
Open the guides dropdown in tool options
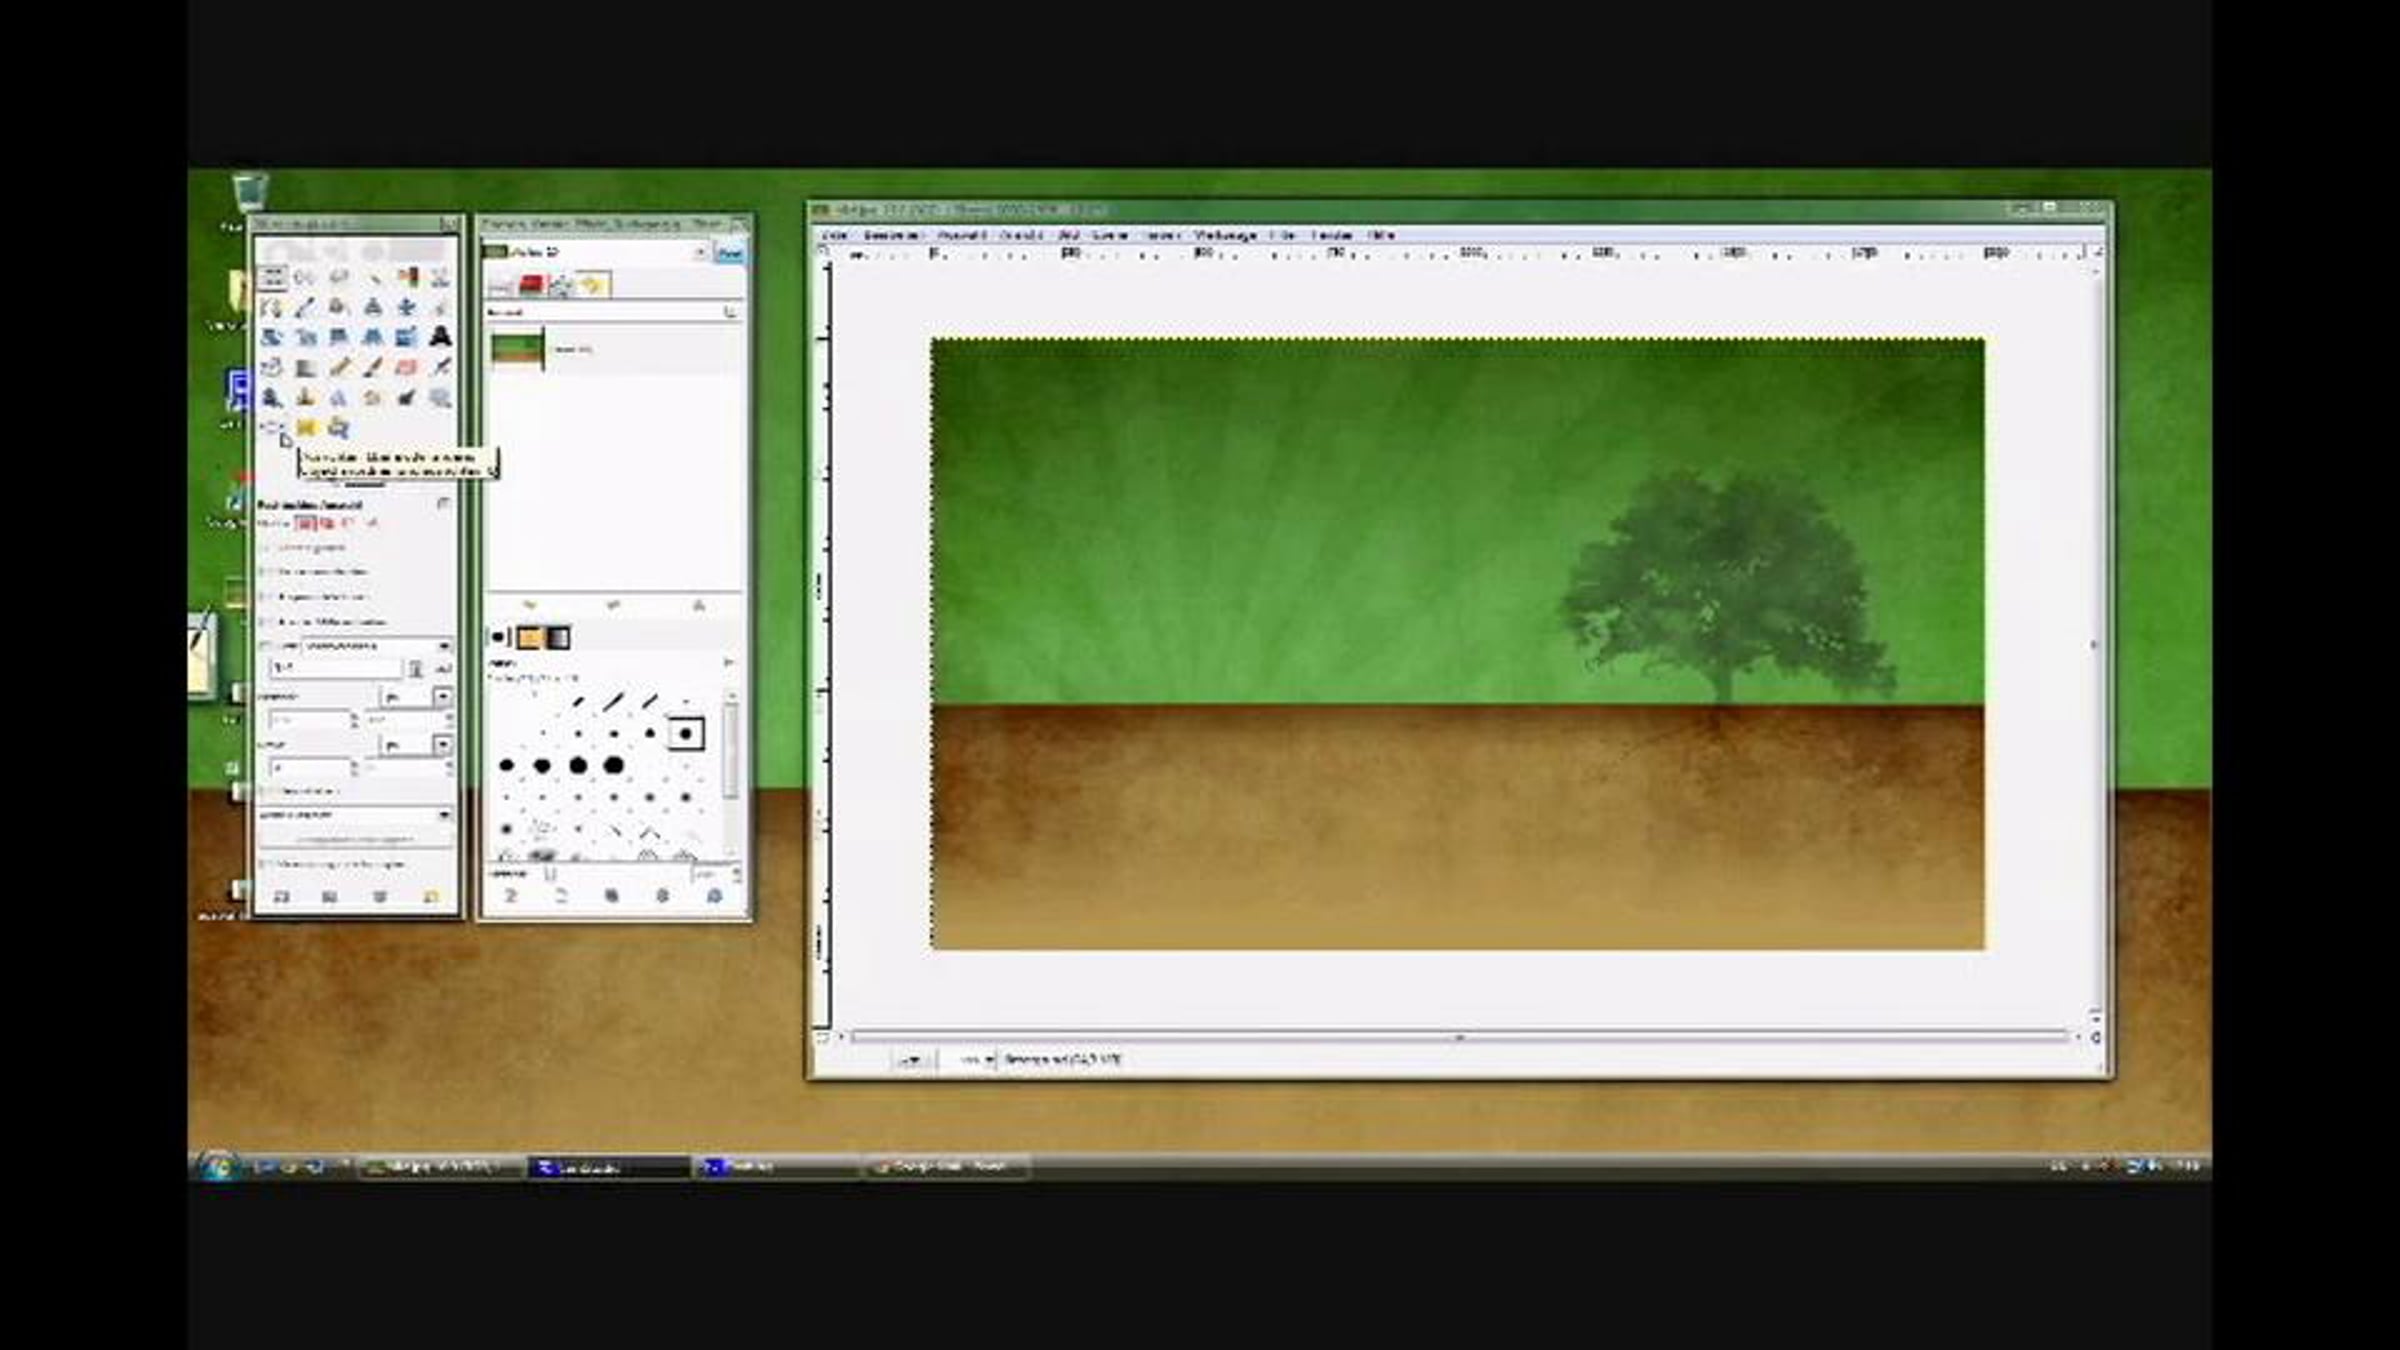[x=355, y=815]
